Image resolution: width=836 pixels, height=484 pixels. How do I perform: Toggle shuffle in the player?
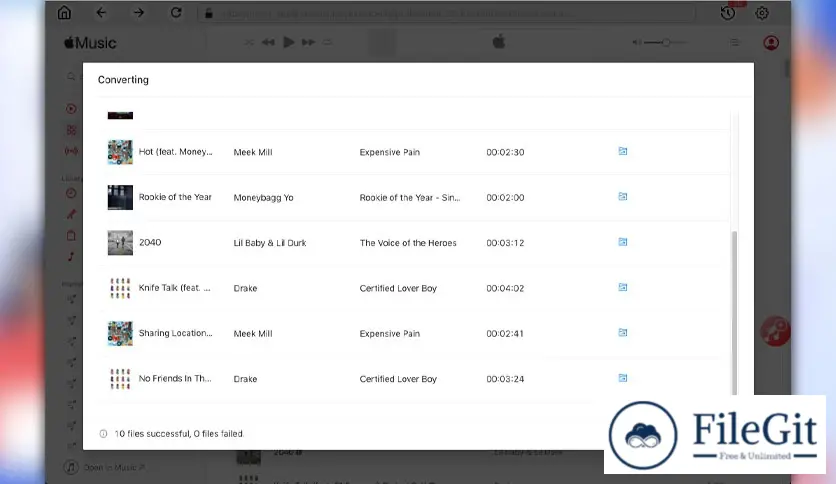[x=248, y=42]
